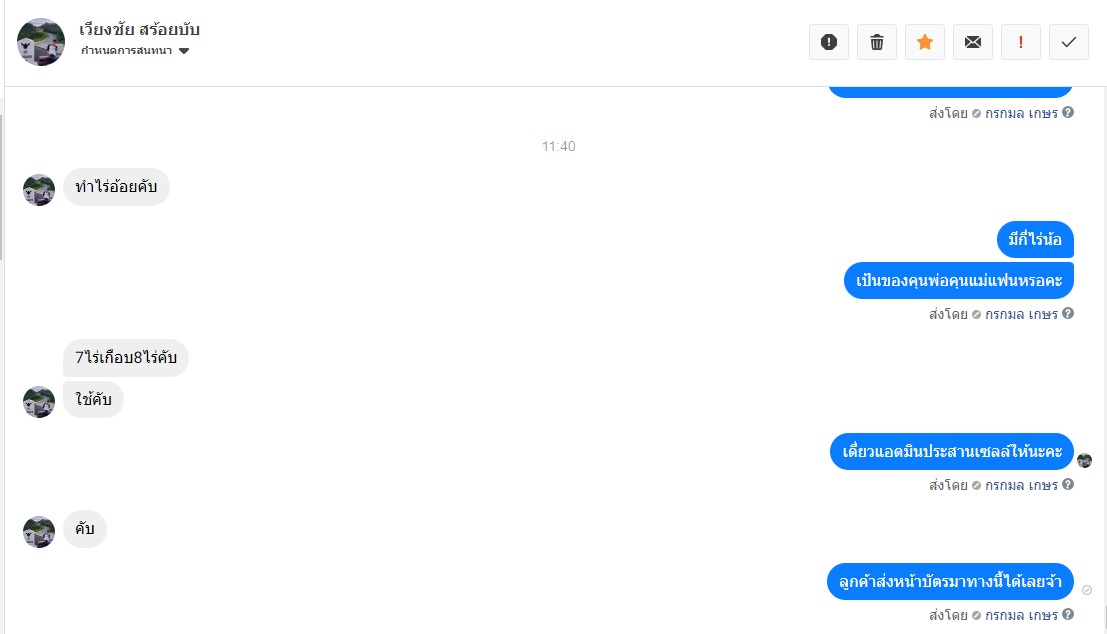
Task: Open เวียงชัย สร้อยบับ profile picture in header
Action: (41, 42)
